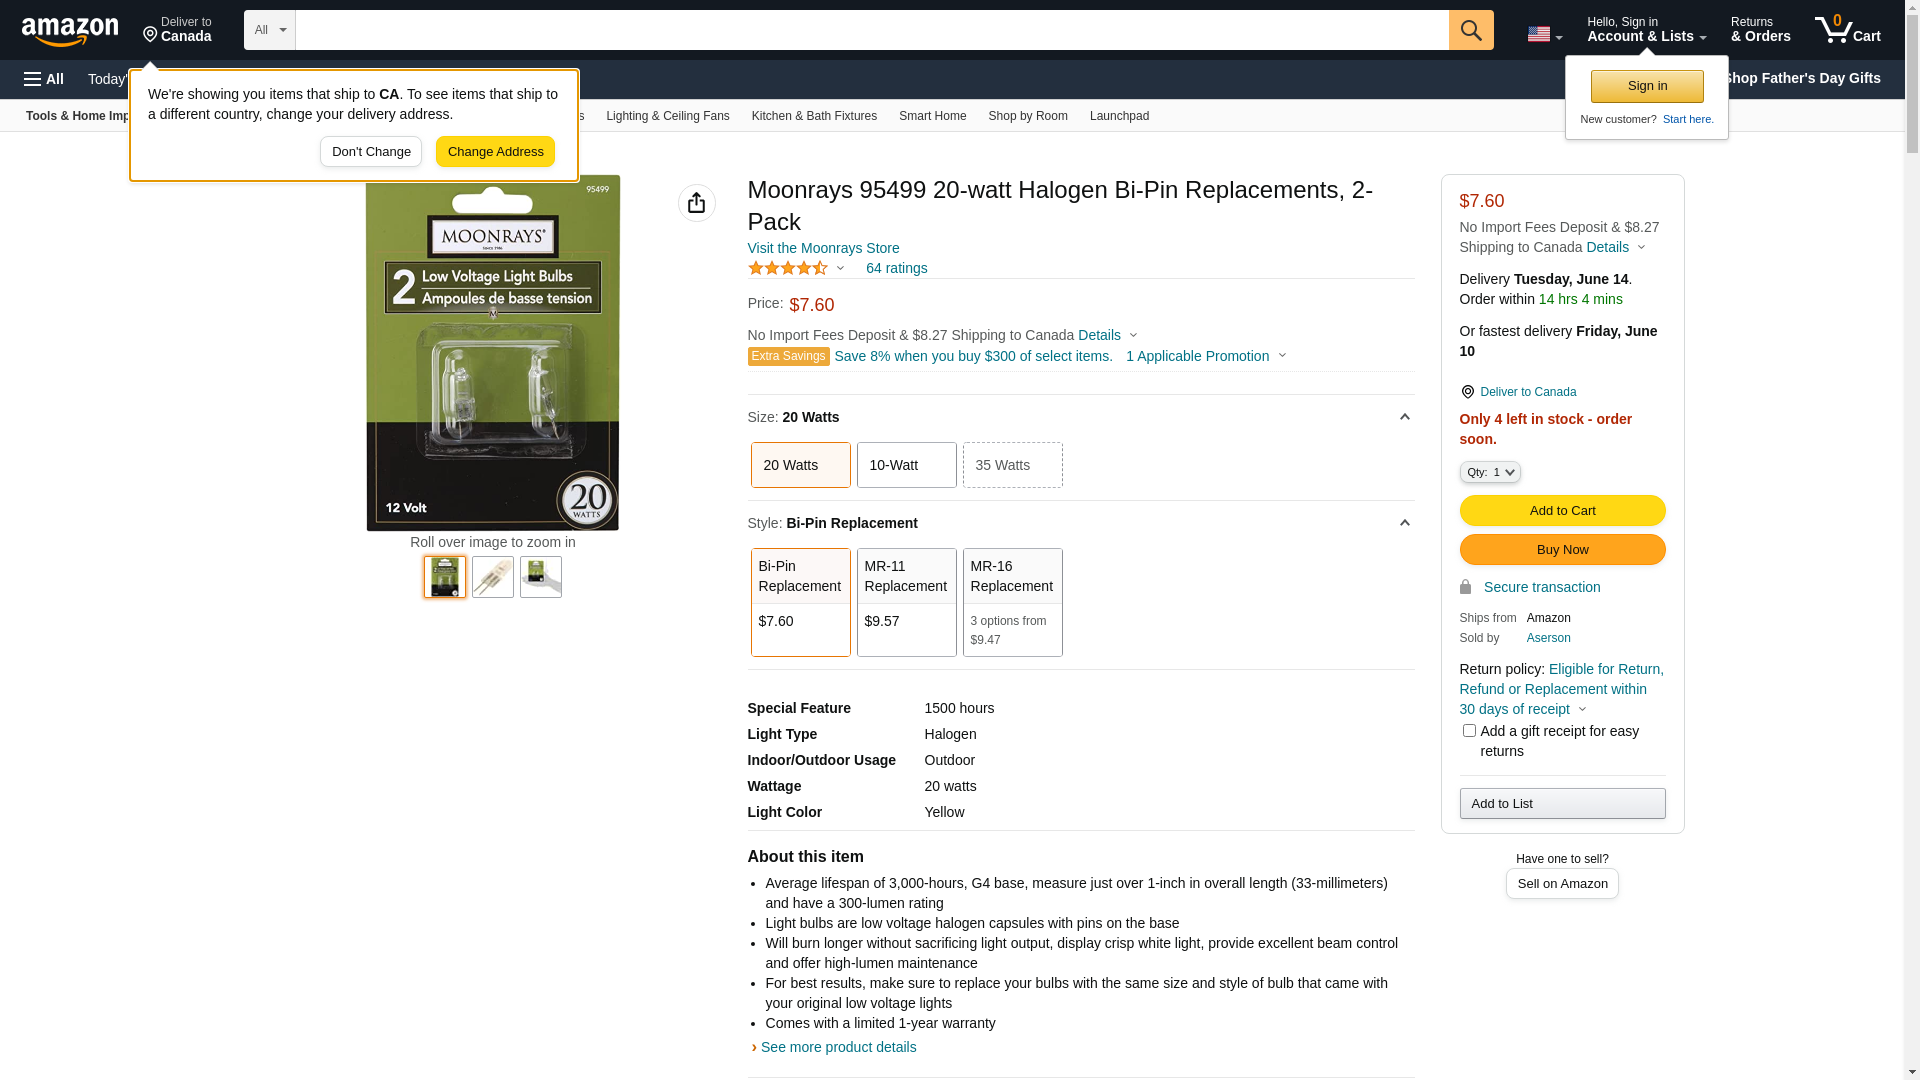The image size is (1920, 1080).
Task: Click the Add to Cart button
Action: click(x=1561, y=511)
